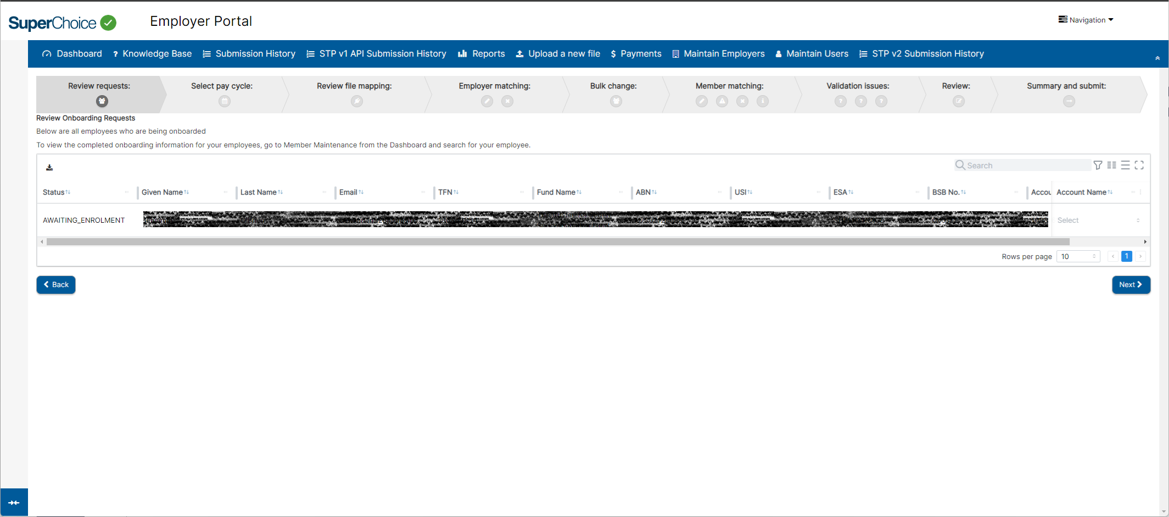Click the bottom-left sidebar toggle icon
1169x517 pixels.
tap(14, 502)
